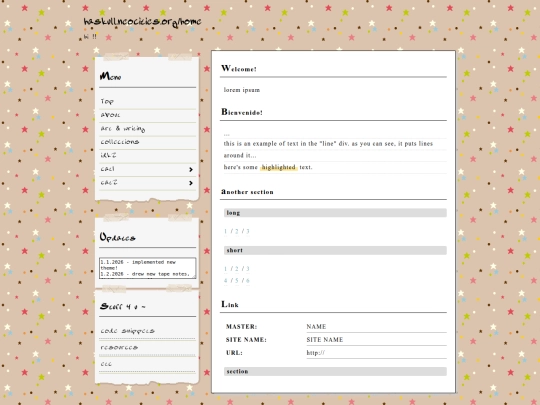
Task: Click the SITE NAME field value
Action: click(x=376, y=340)
